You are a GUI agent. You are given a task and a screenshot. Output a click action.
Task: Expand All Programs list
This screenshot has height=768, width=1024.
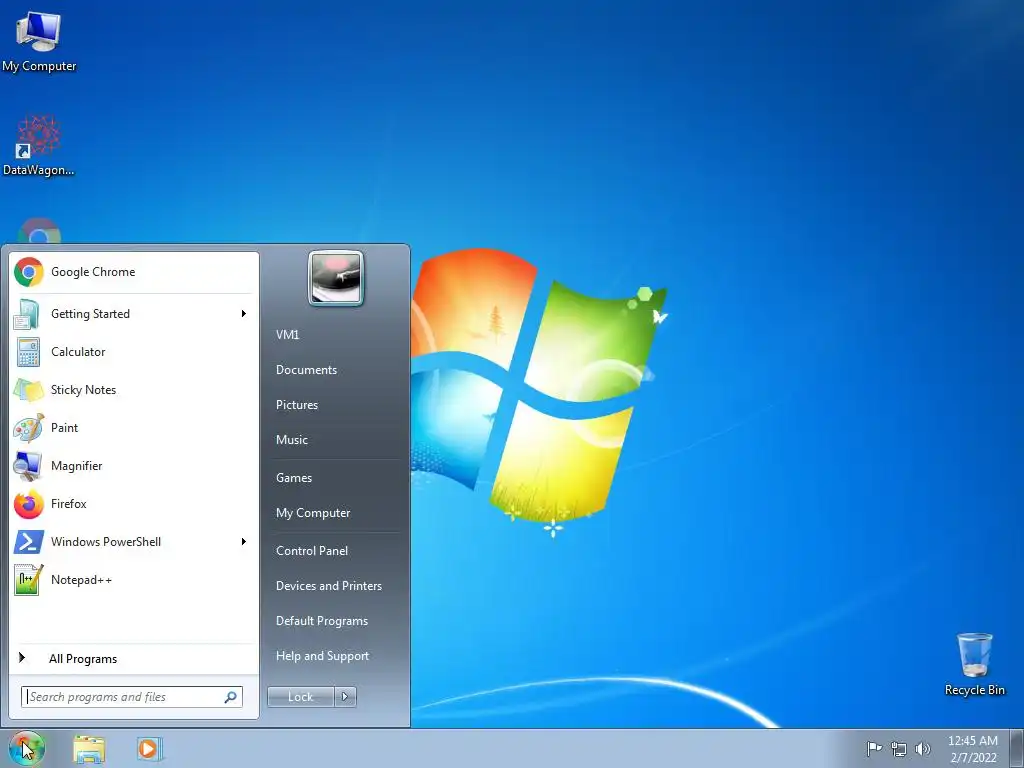(134, 658)
